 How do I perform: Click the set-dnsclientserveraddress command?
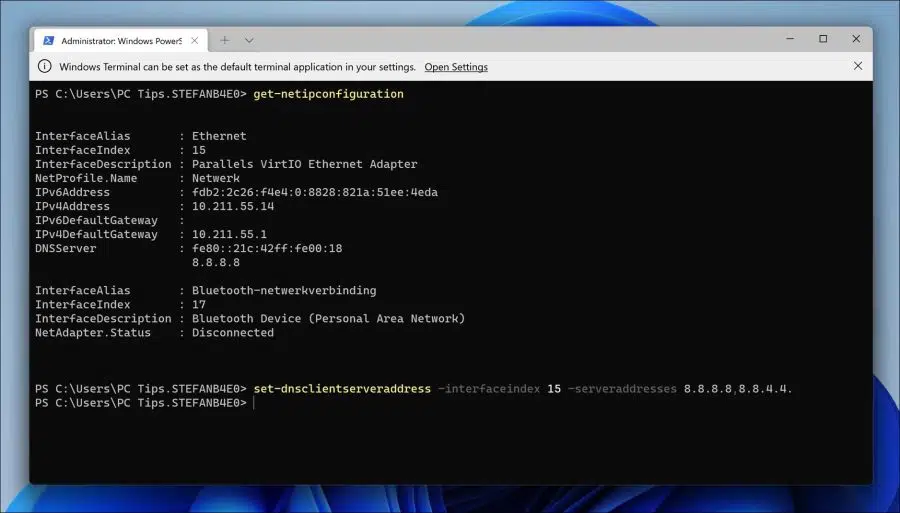[x=342, y=389]
